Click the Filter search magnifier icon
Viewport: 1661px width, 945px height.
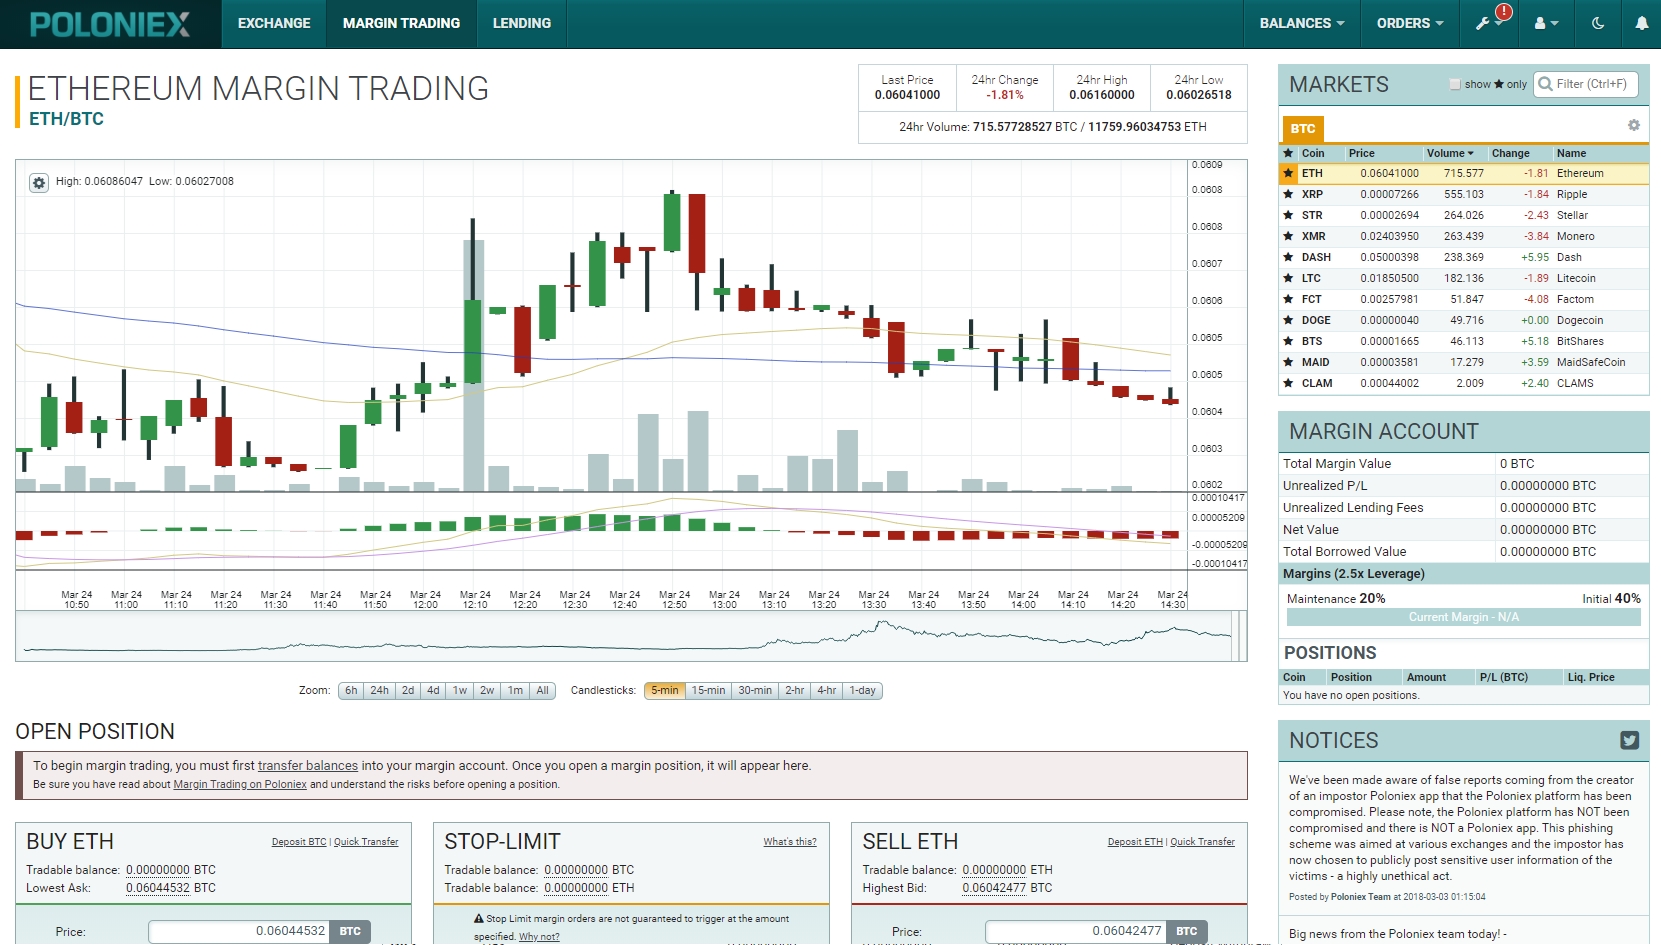[x=1544, y=84]
